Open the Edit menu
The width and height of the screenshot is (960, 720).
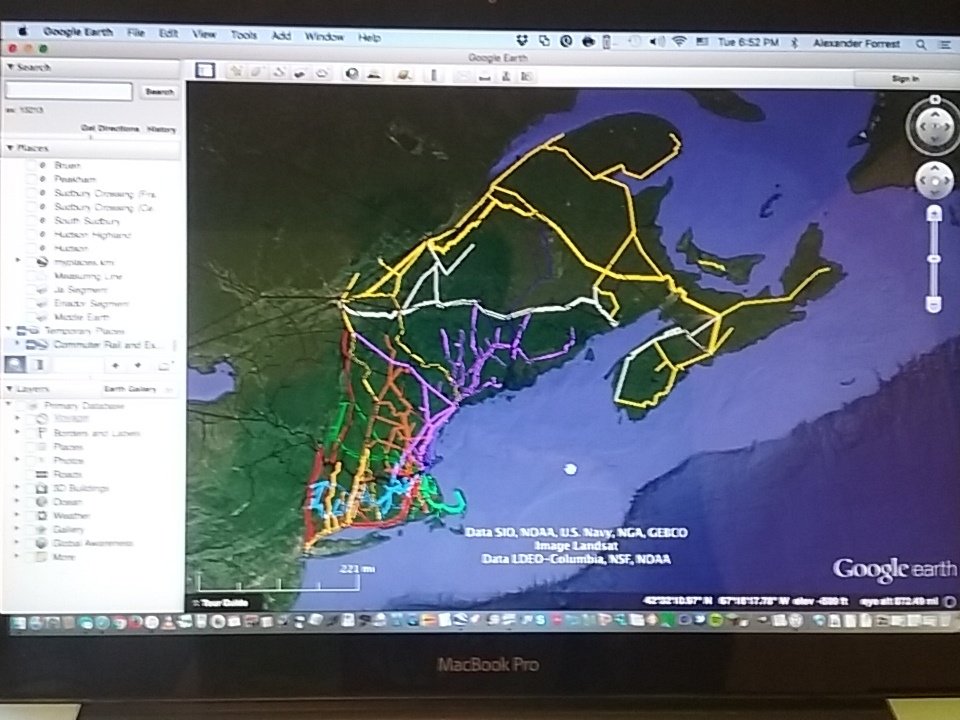(x=168, y=34)
